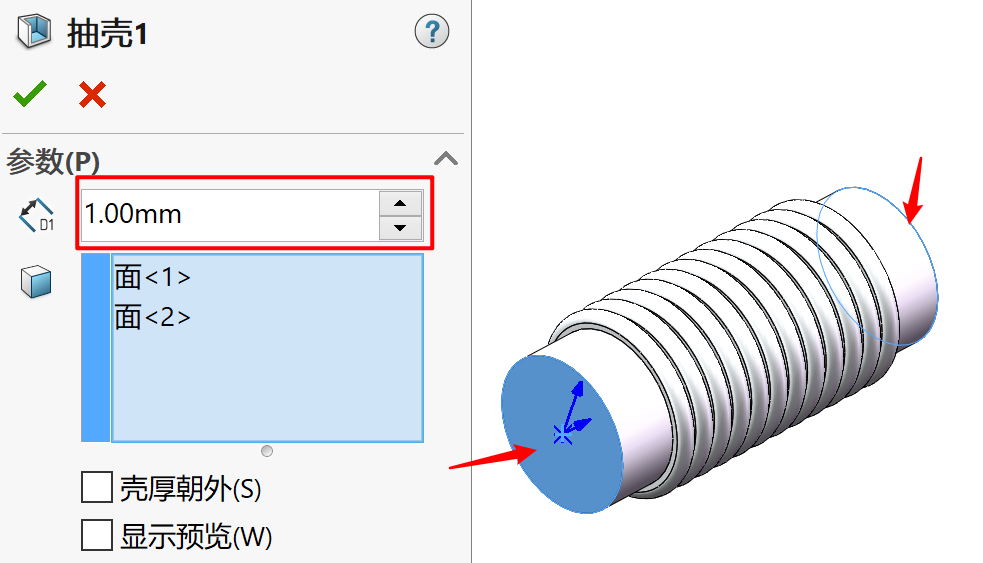Viewport: 983px width, 563px height.
Task: Click the 1.00mm thickness input field
Action: click(230, 215)
